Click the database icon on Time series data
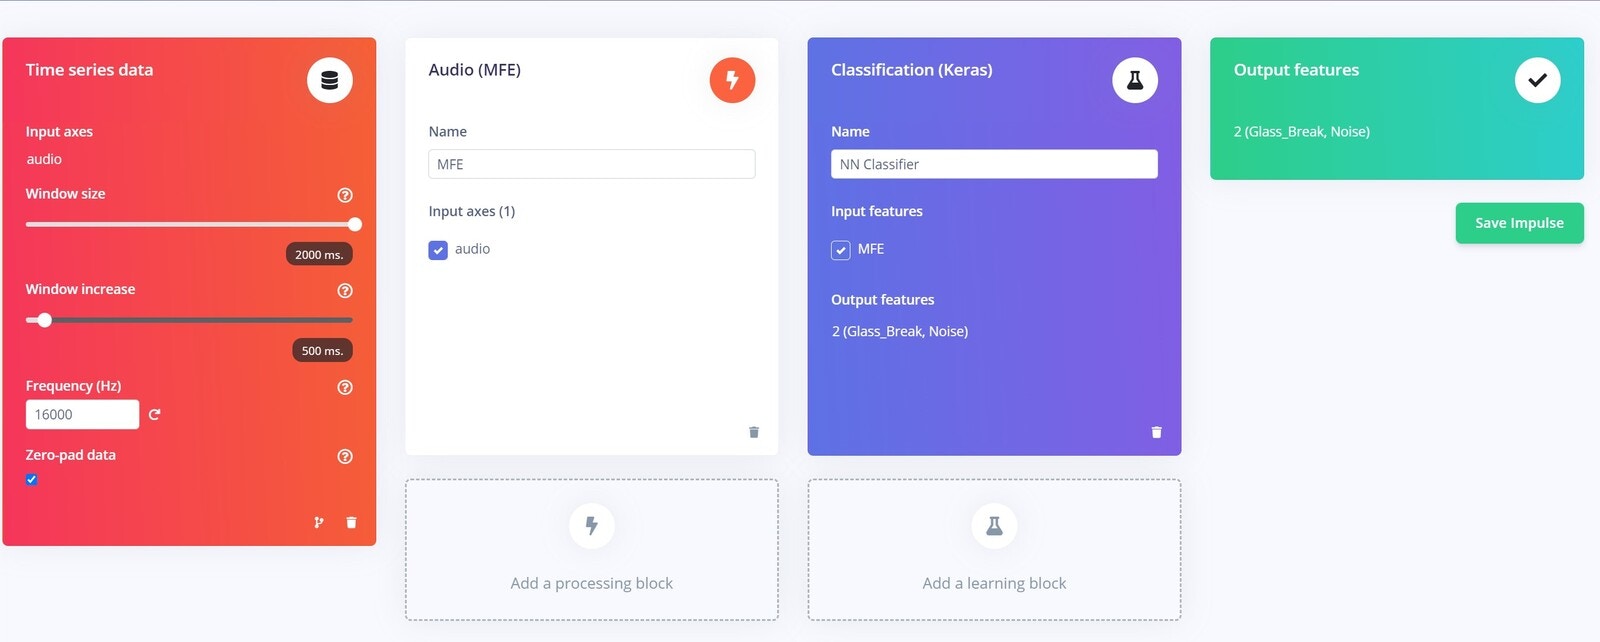Screen dimensions: 1600x642 [x=329, y=80]
